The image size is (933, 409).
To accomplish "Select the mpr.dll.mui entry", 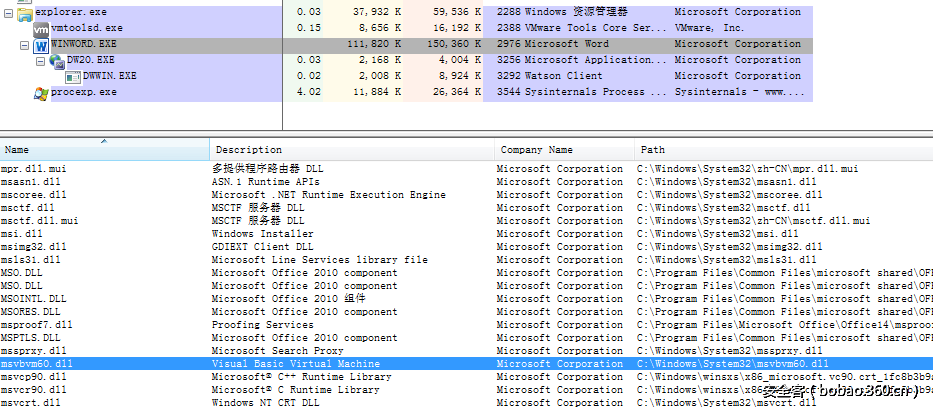I will [34, 169].
